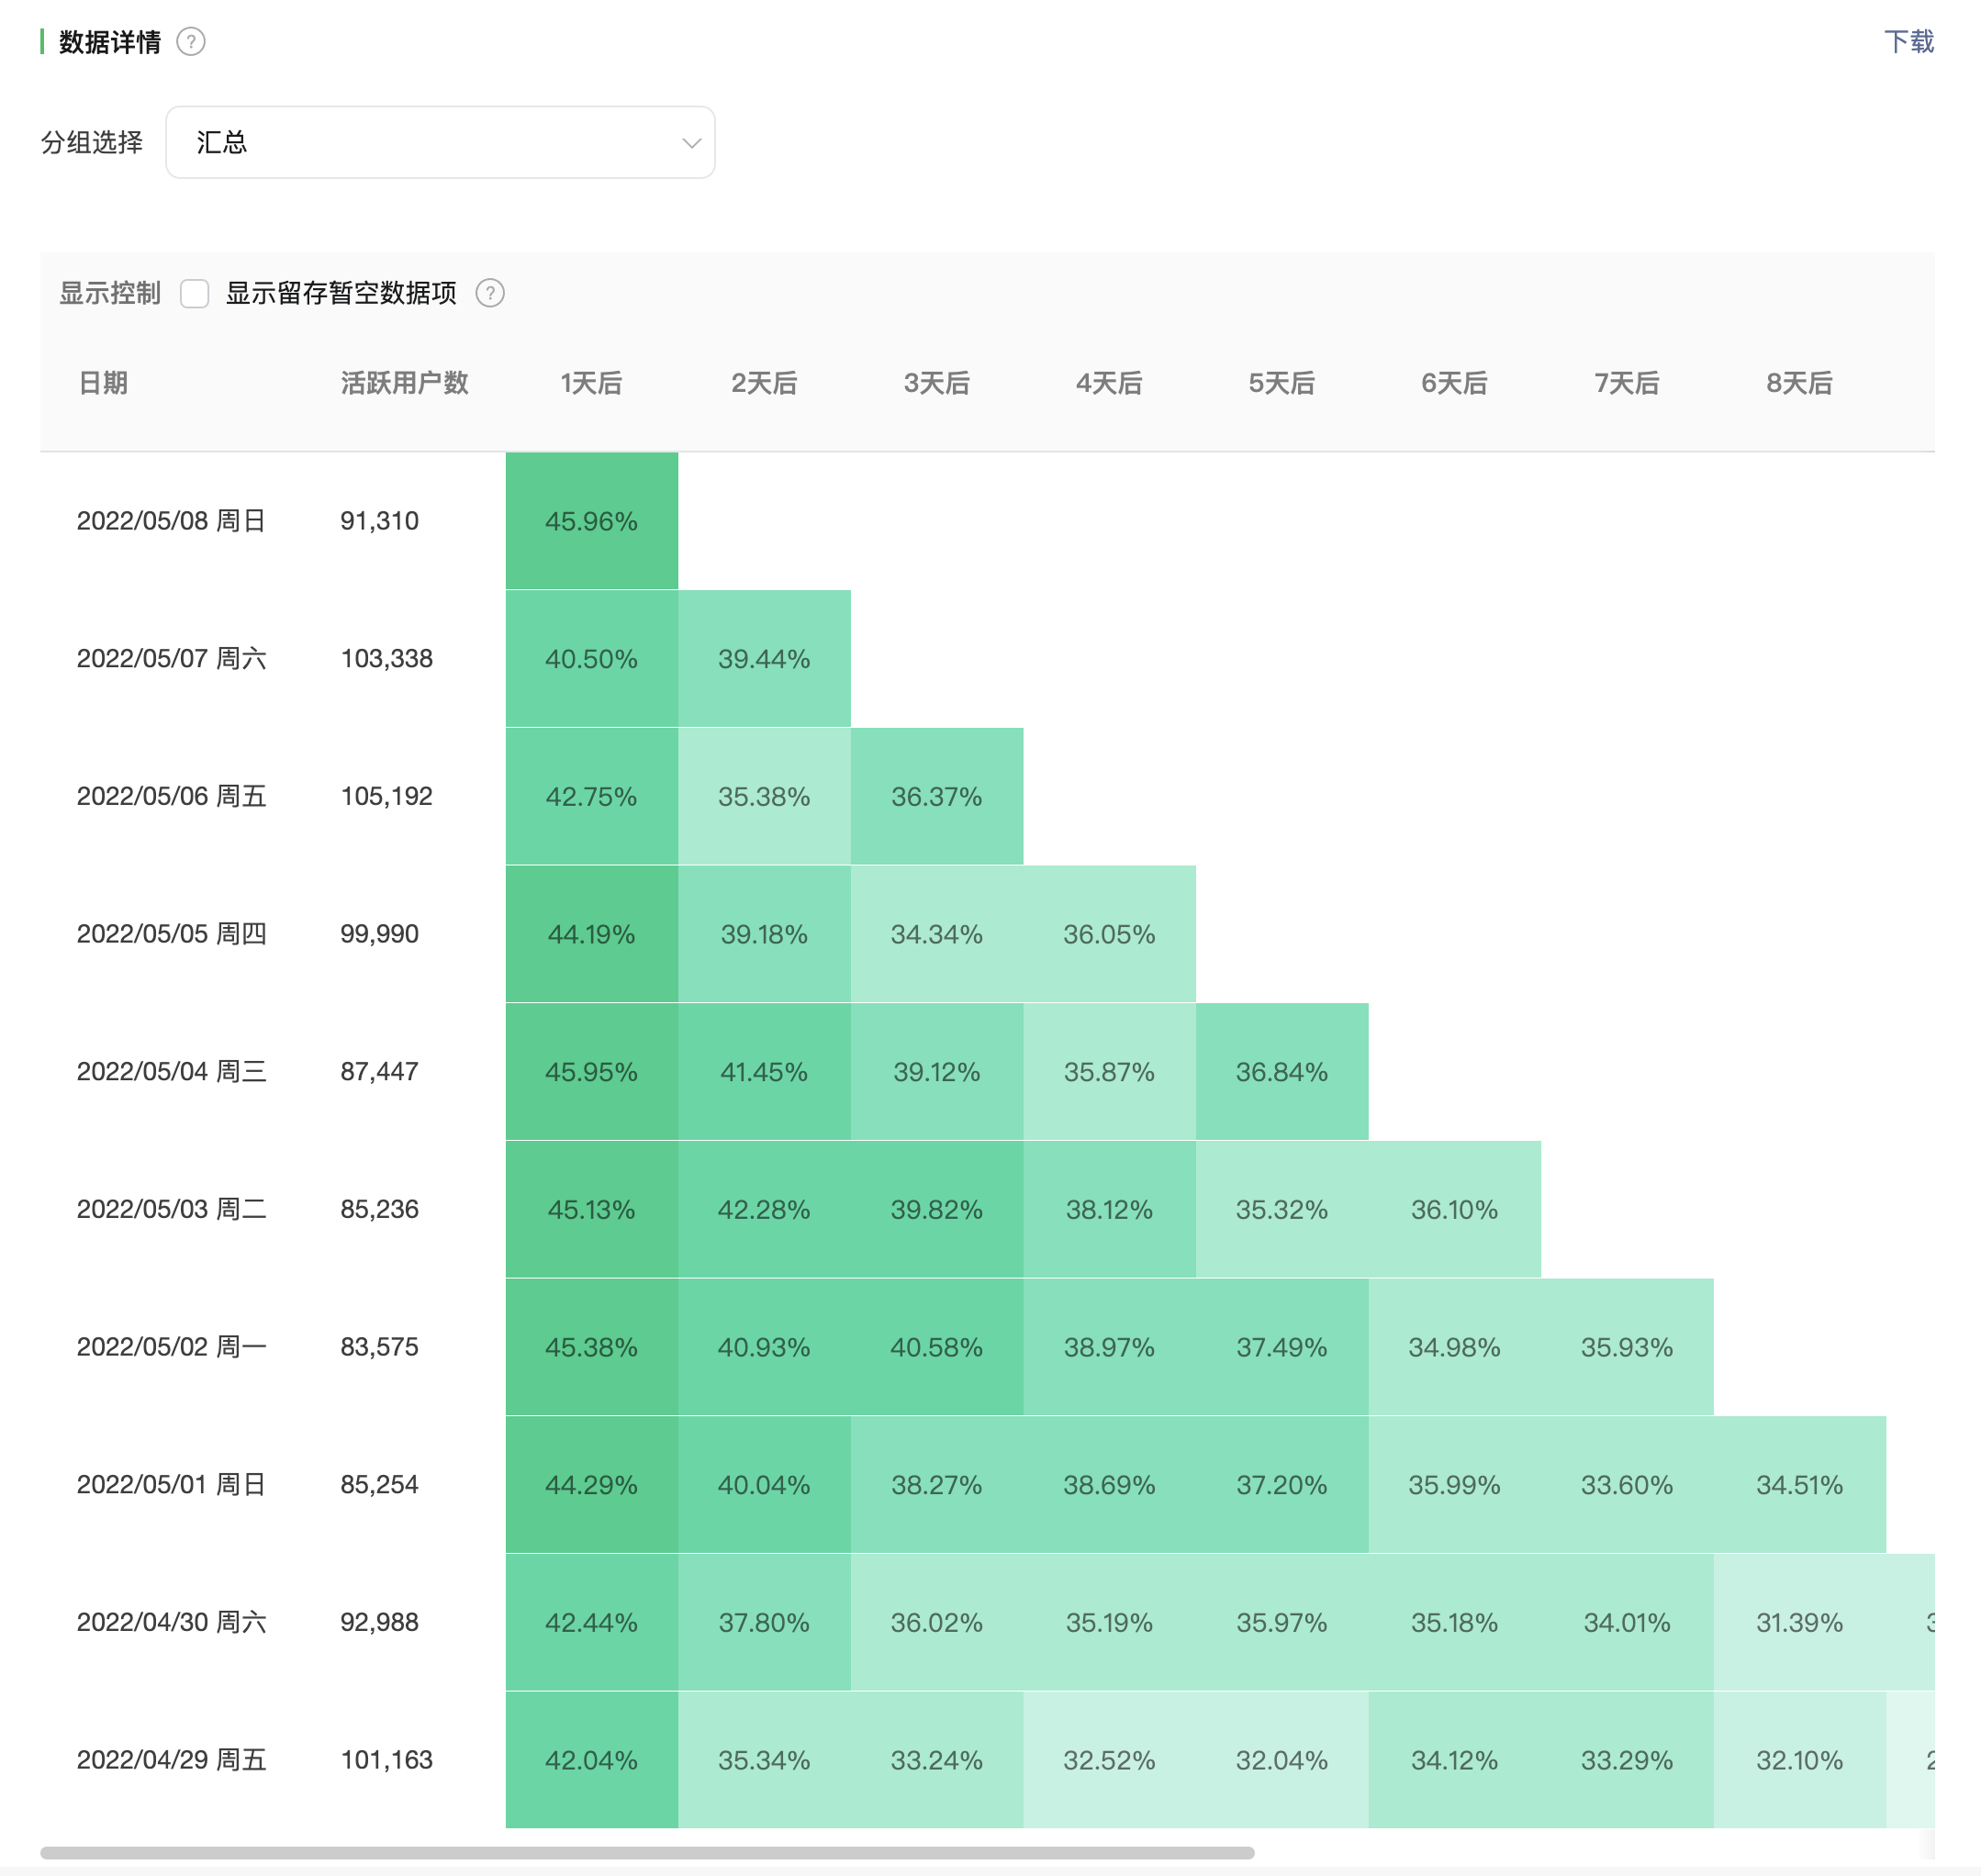The width and height of the screenshot is (1981, 1876).
Task: Open the 汇总 group selection dropdown
Action: [440, 142]
